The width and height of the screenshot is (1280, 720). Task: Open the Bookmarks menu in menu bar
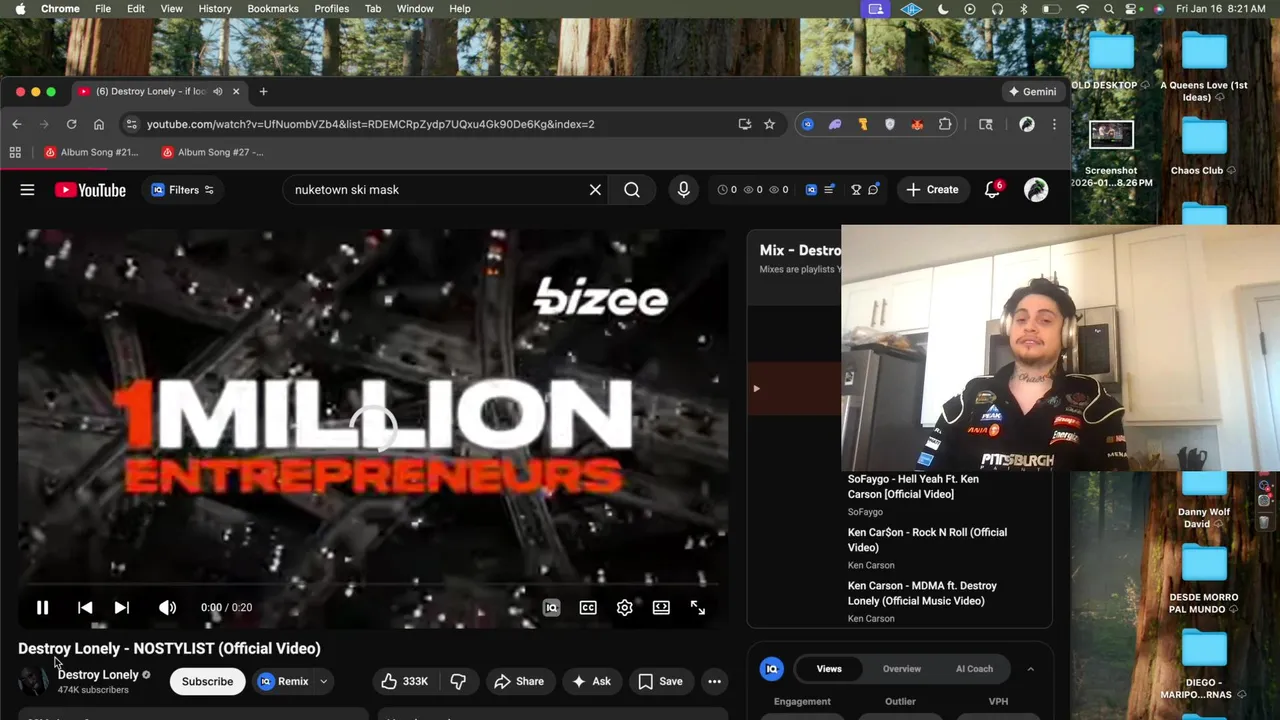point(273,9)
